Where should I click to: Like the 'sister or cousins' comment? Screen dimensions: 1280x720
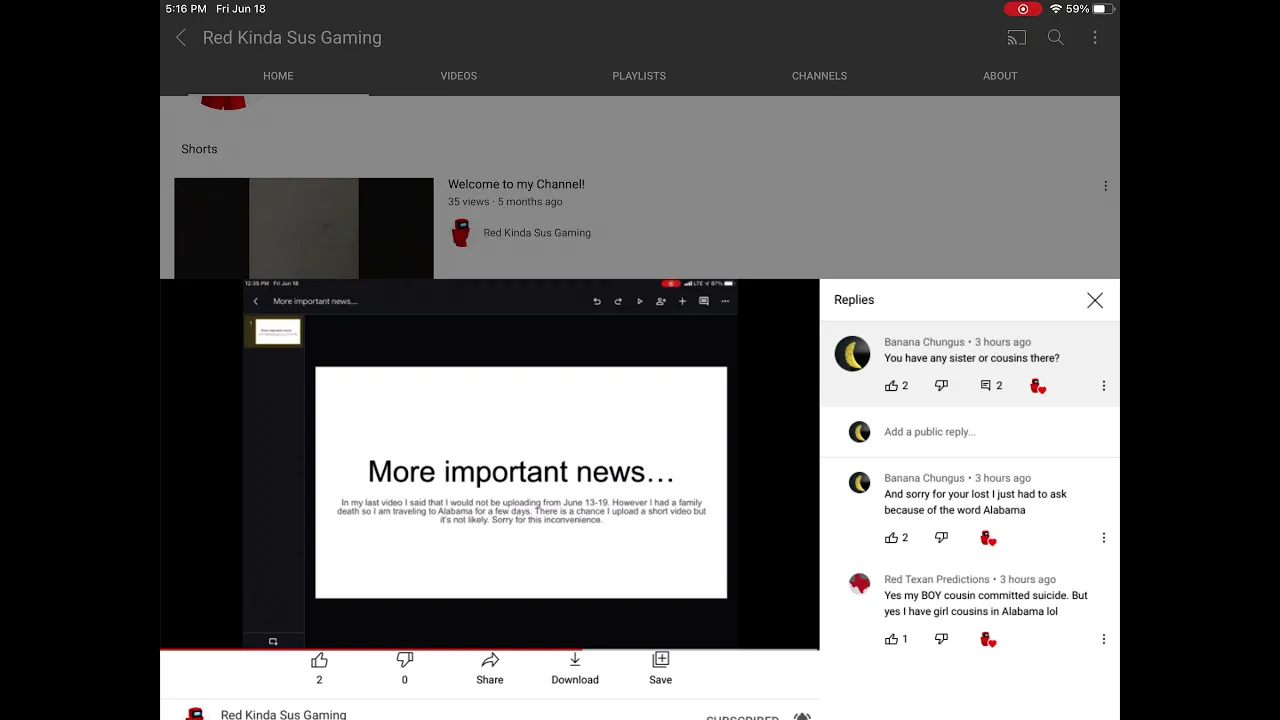click(891, 386)
